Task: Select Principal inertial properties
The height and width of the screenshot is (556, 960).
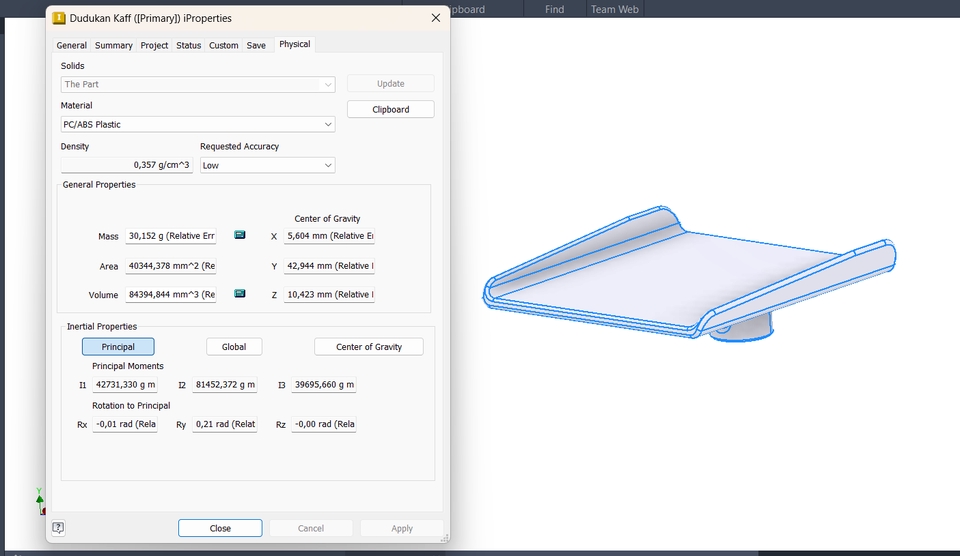Action: click(x=118, y=347)
